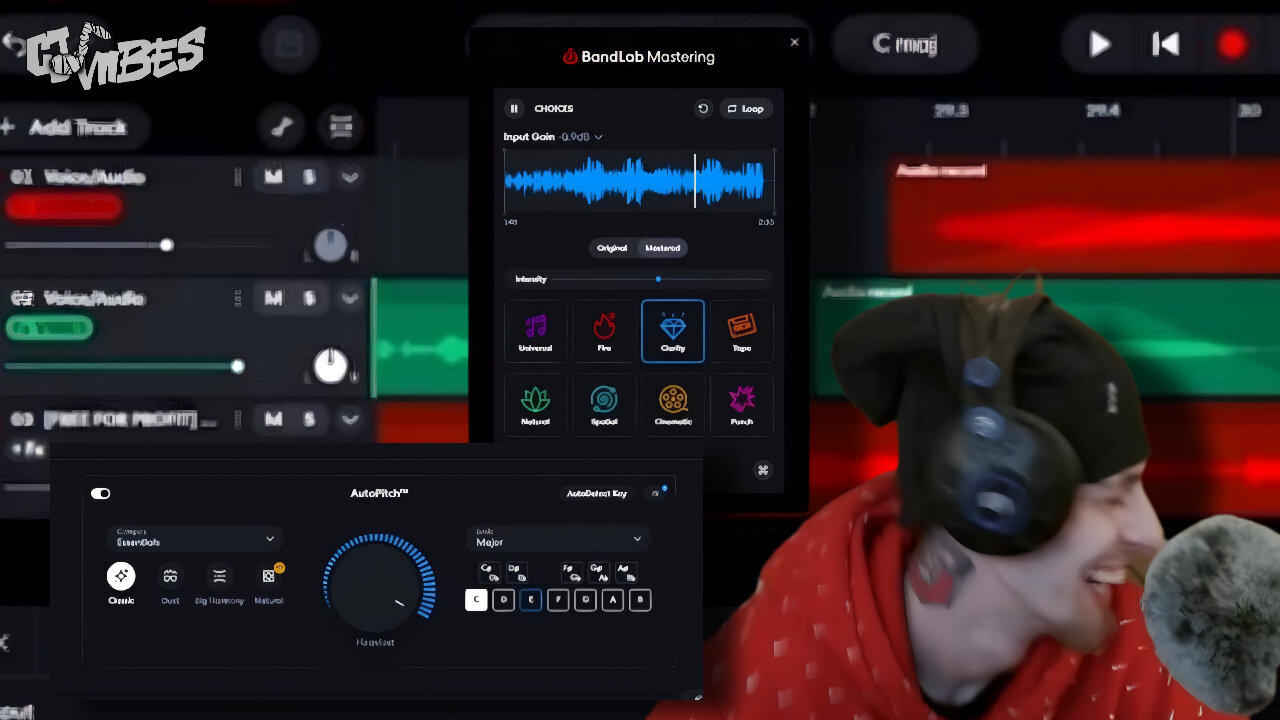
Task: Click track 02 volume slider handle
Action: coord(237,366)
